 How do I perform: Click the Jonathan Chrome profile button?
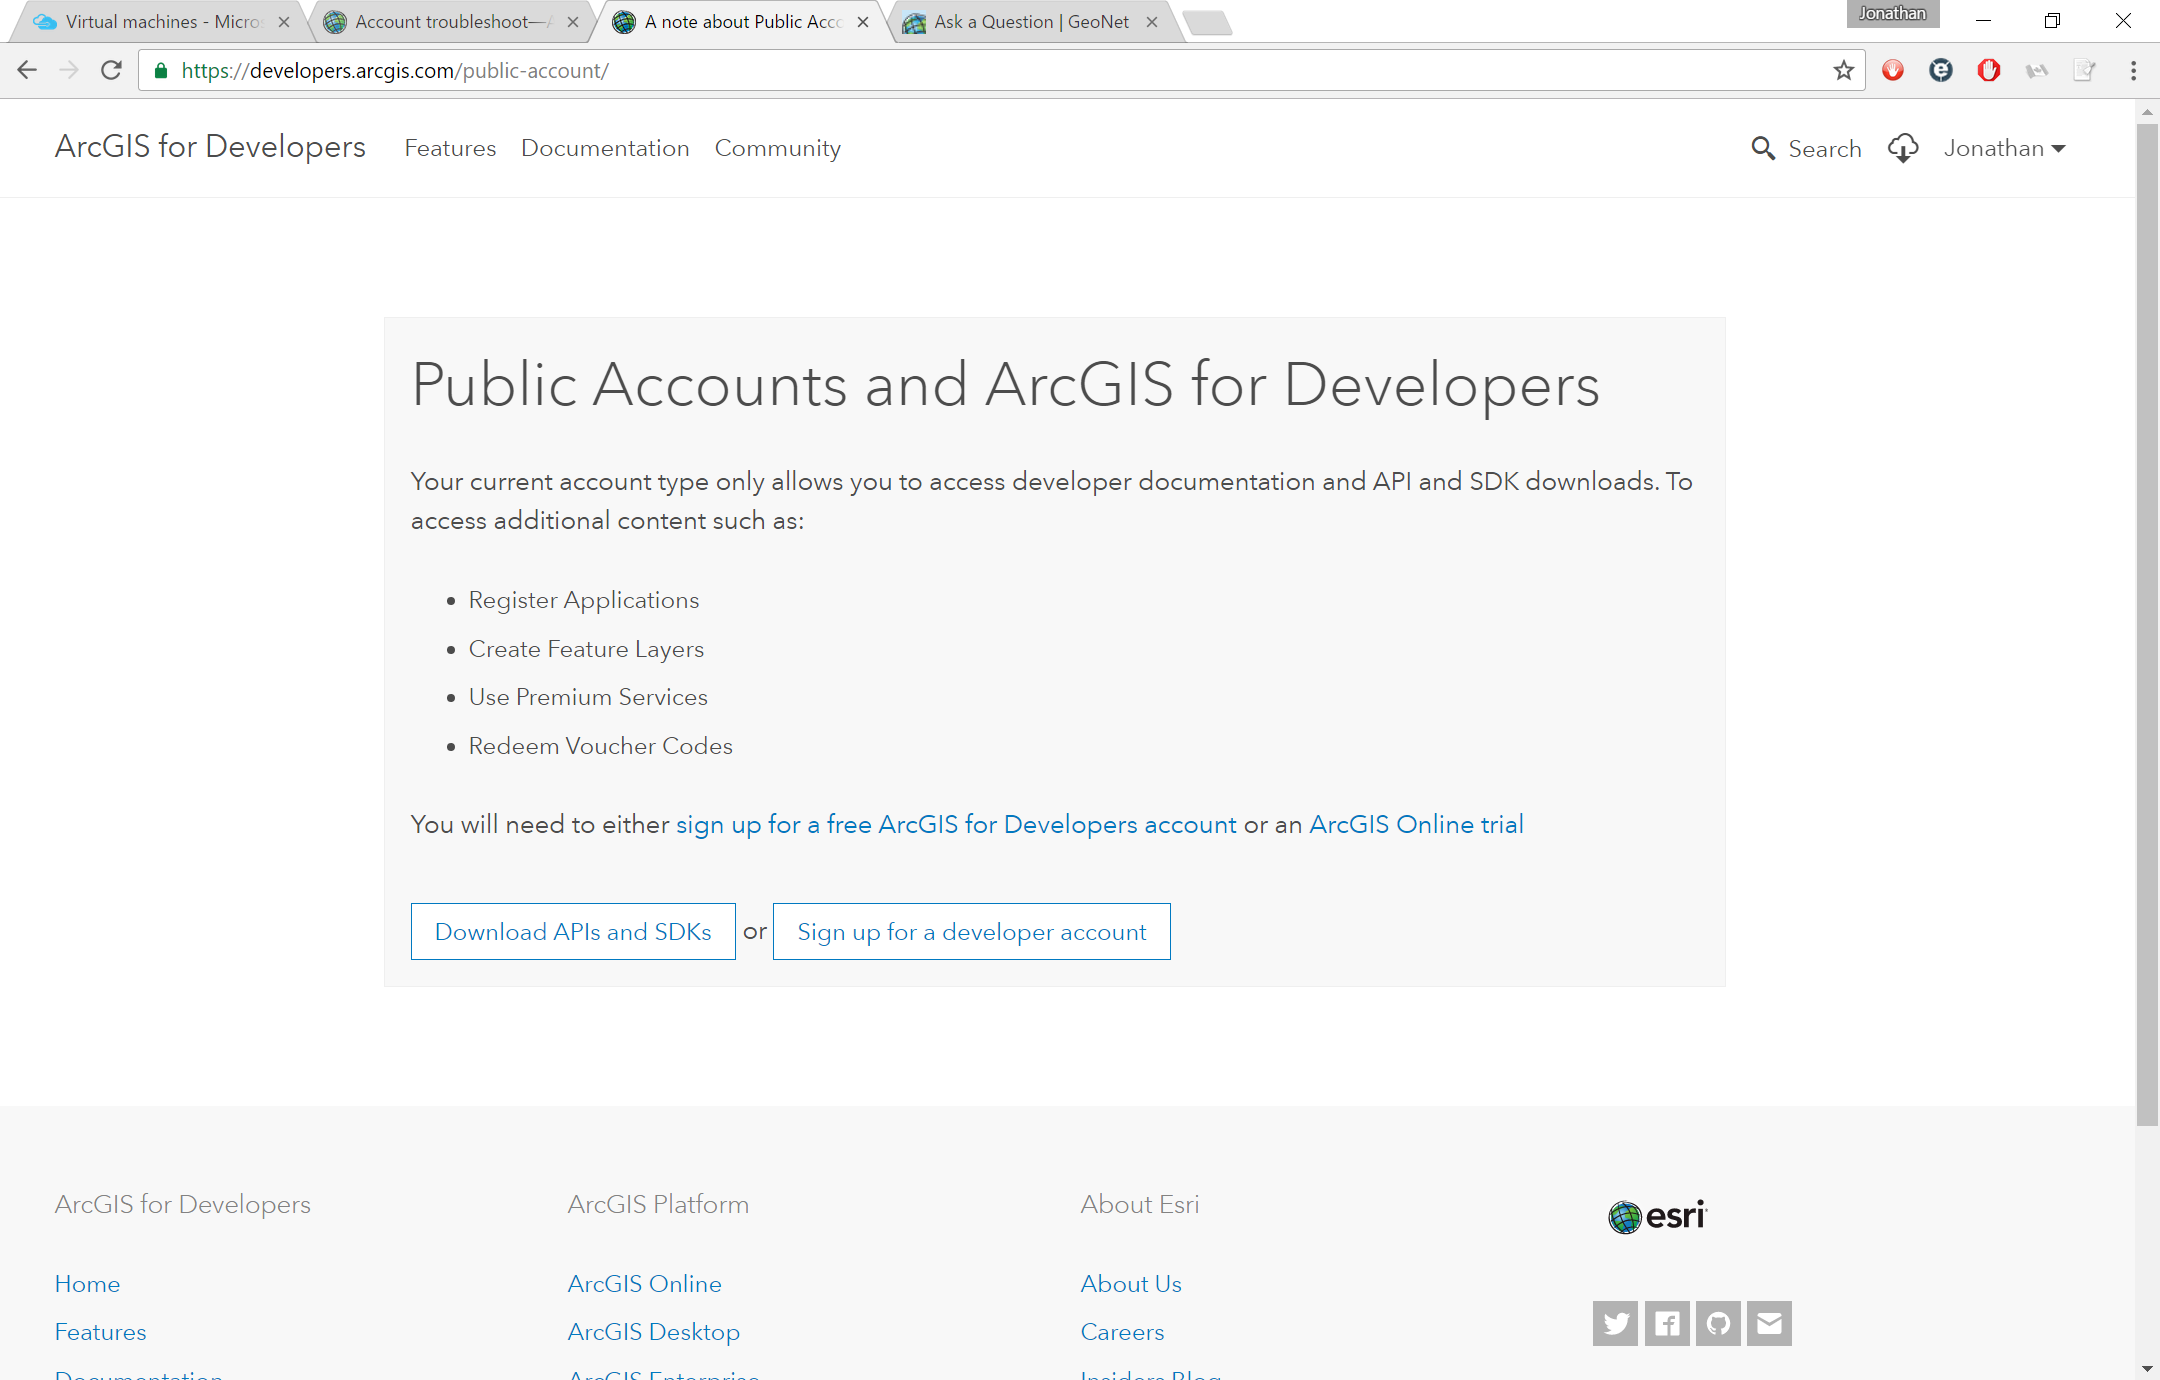coord(1892,13)
